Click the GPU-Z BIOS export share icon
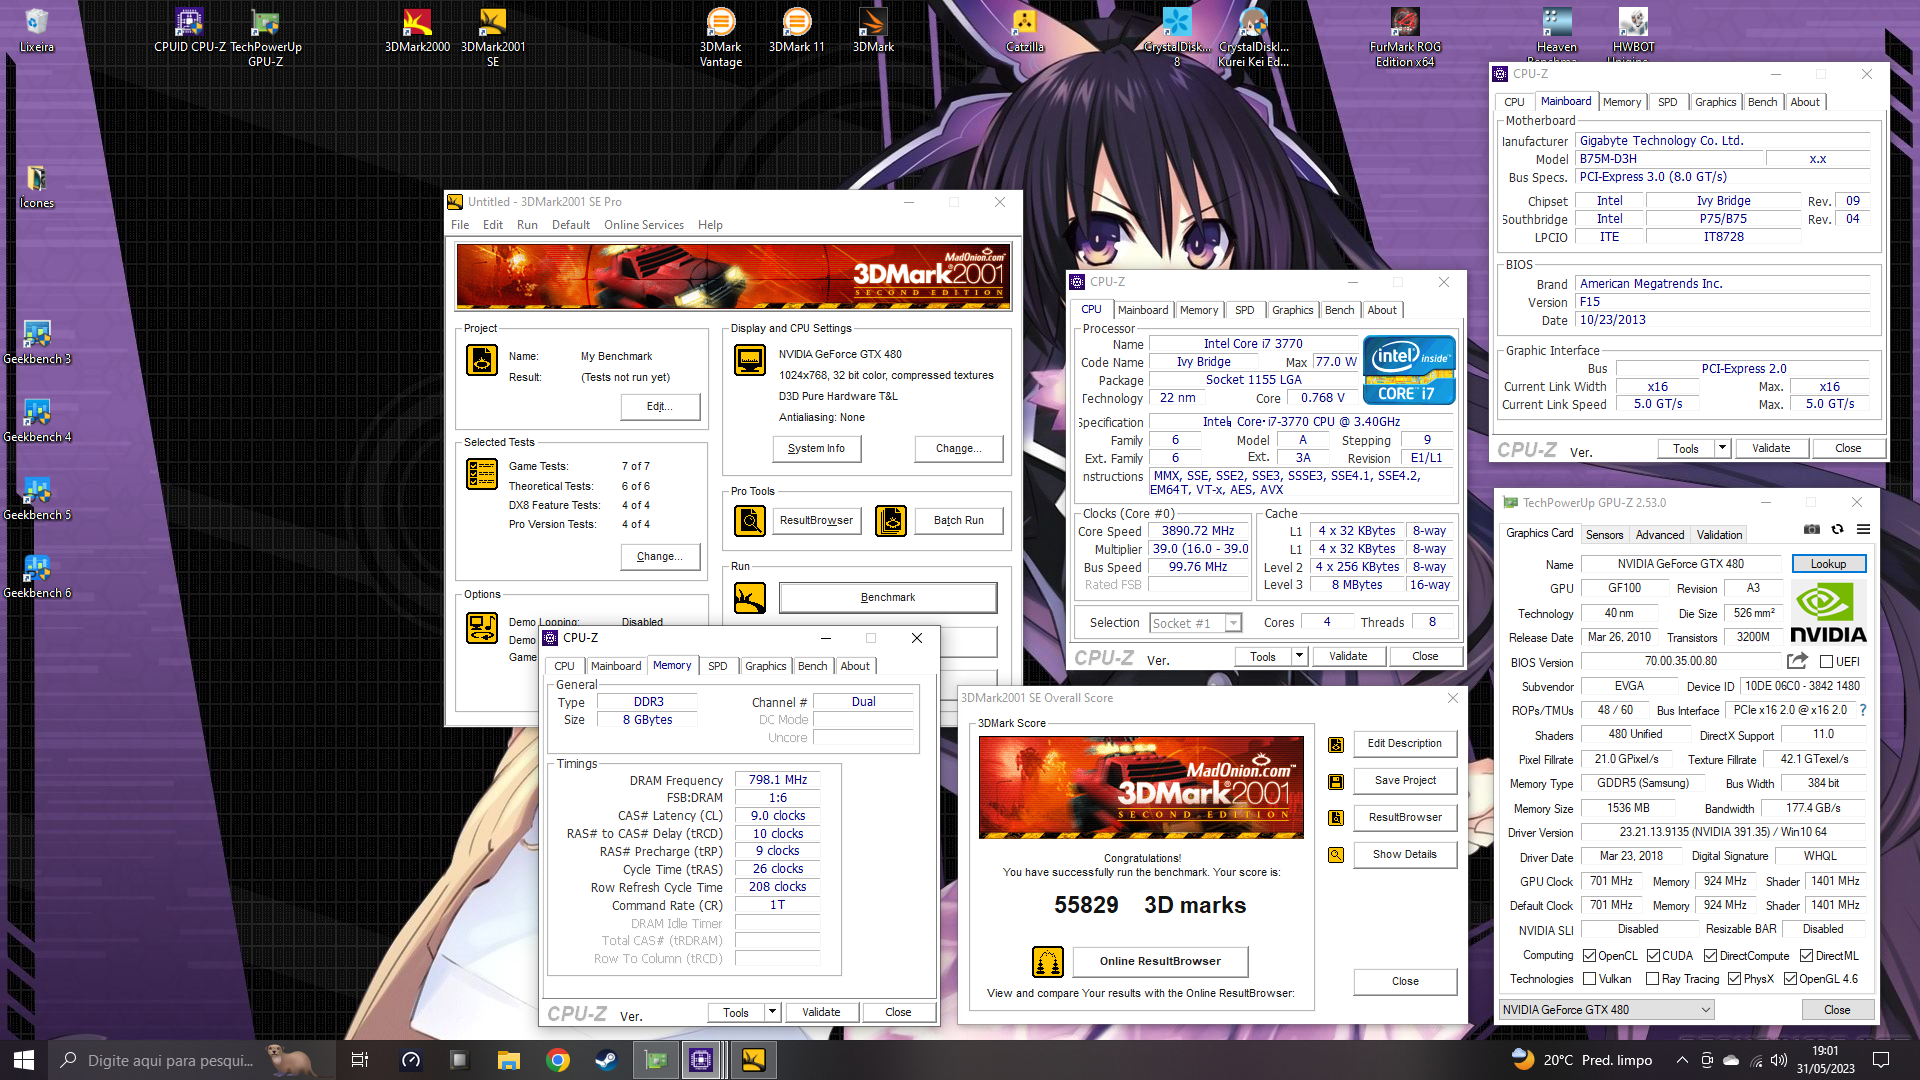Viewport: 1920px width, 1080px height. (1797, 661)
